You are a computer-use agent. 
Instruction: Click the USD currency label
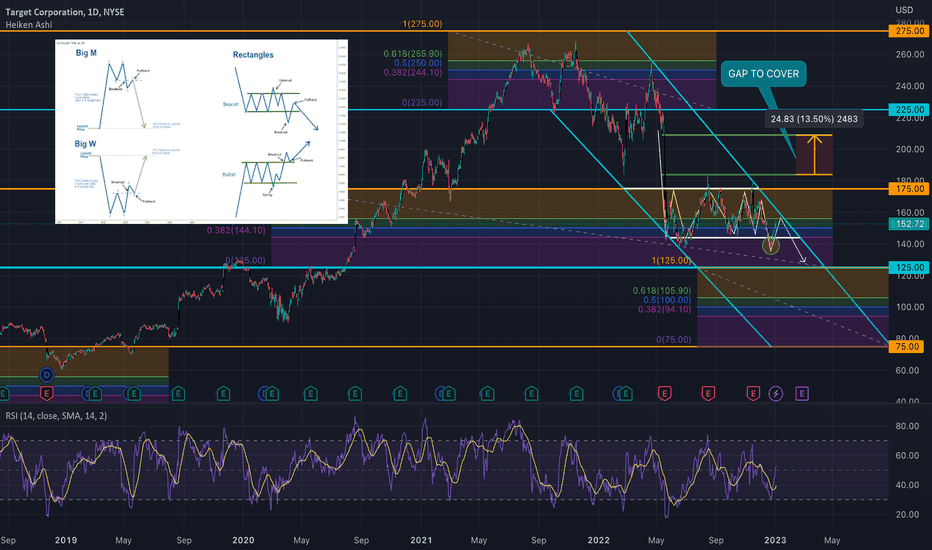[x=904, y=10]
